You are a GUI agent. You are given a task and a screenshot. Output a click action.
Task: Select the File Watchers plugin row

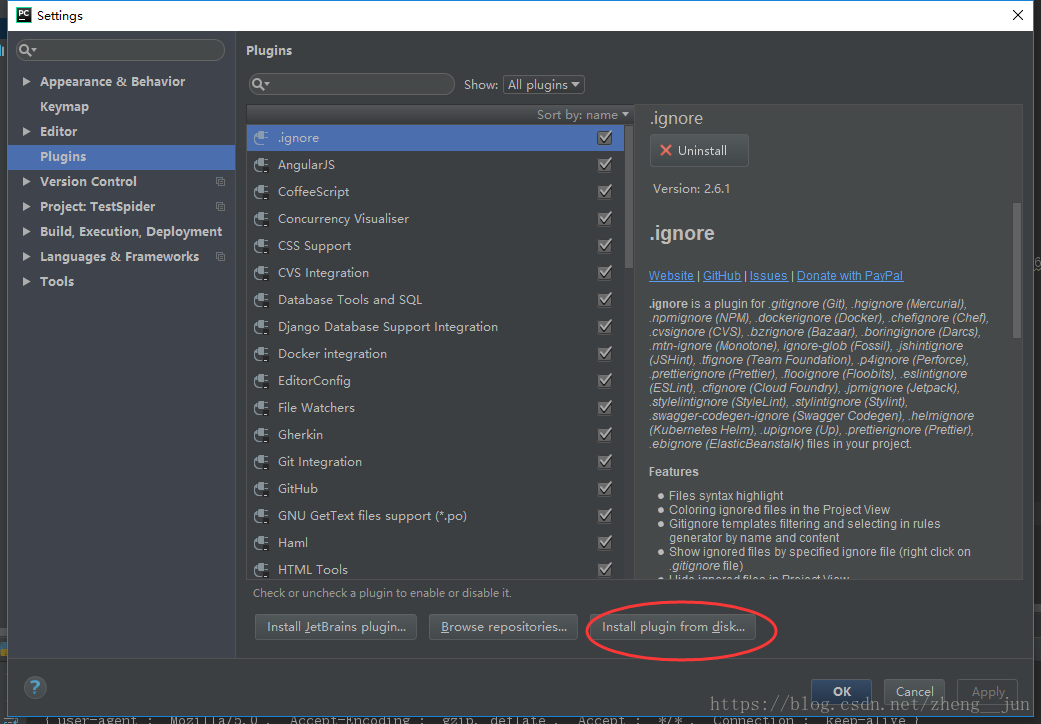[436, 407]
